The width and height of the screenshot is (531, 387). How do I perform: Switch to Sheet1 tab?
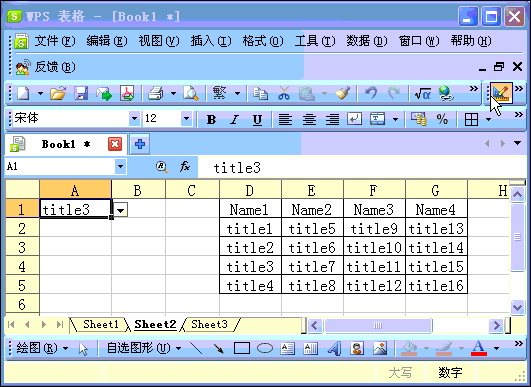(x=101, y=324)
